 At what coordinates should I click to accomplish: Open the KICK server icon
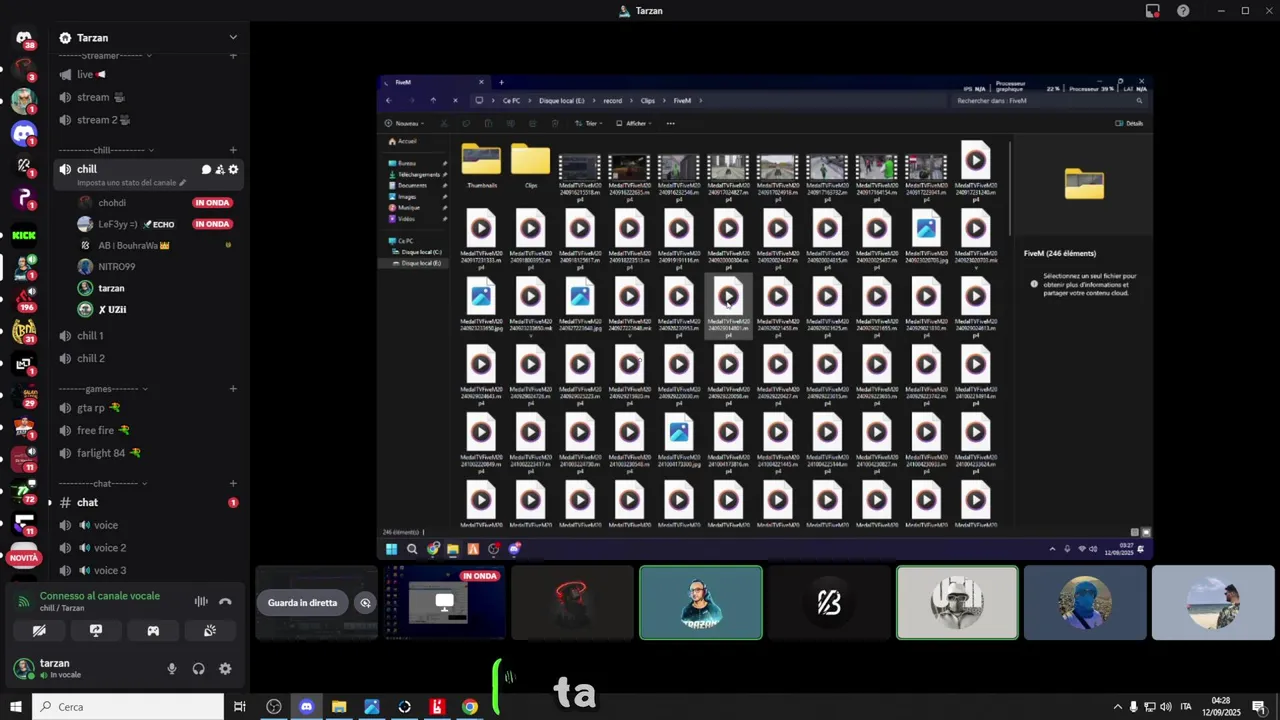[x=24, y=236]
